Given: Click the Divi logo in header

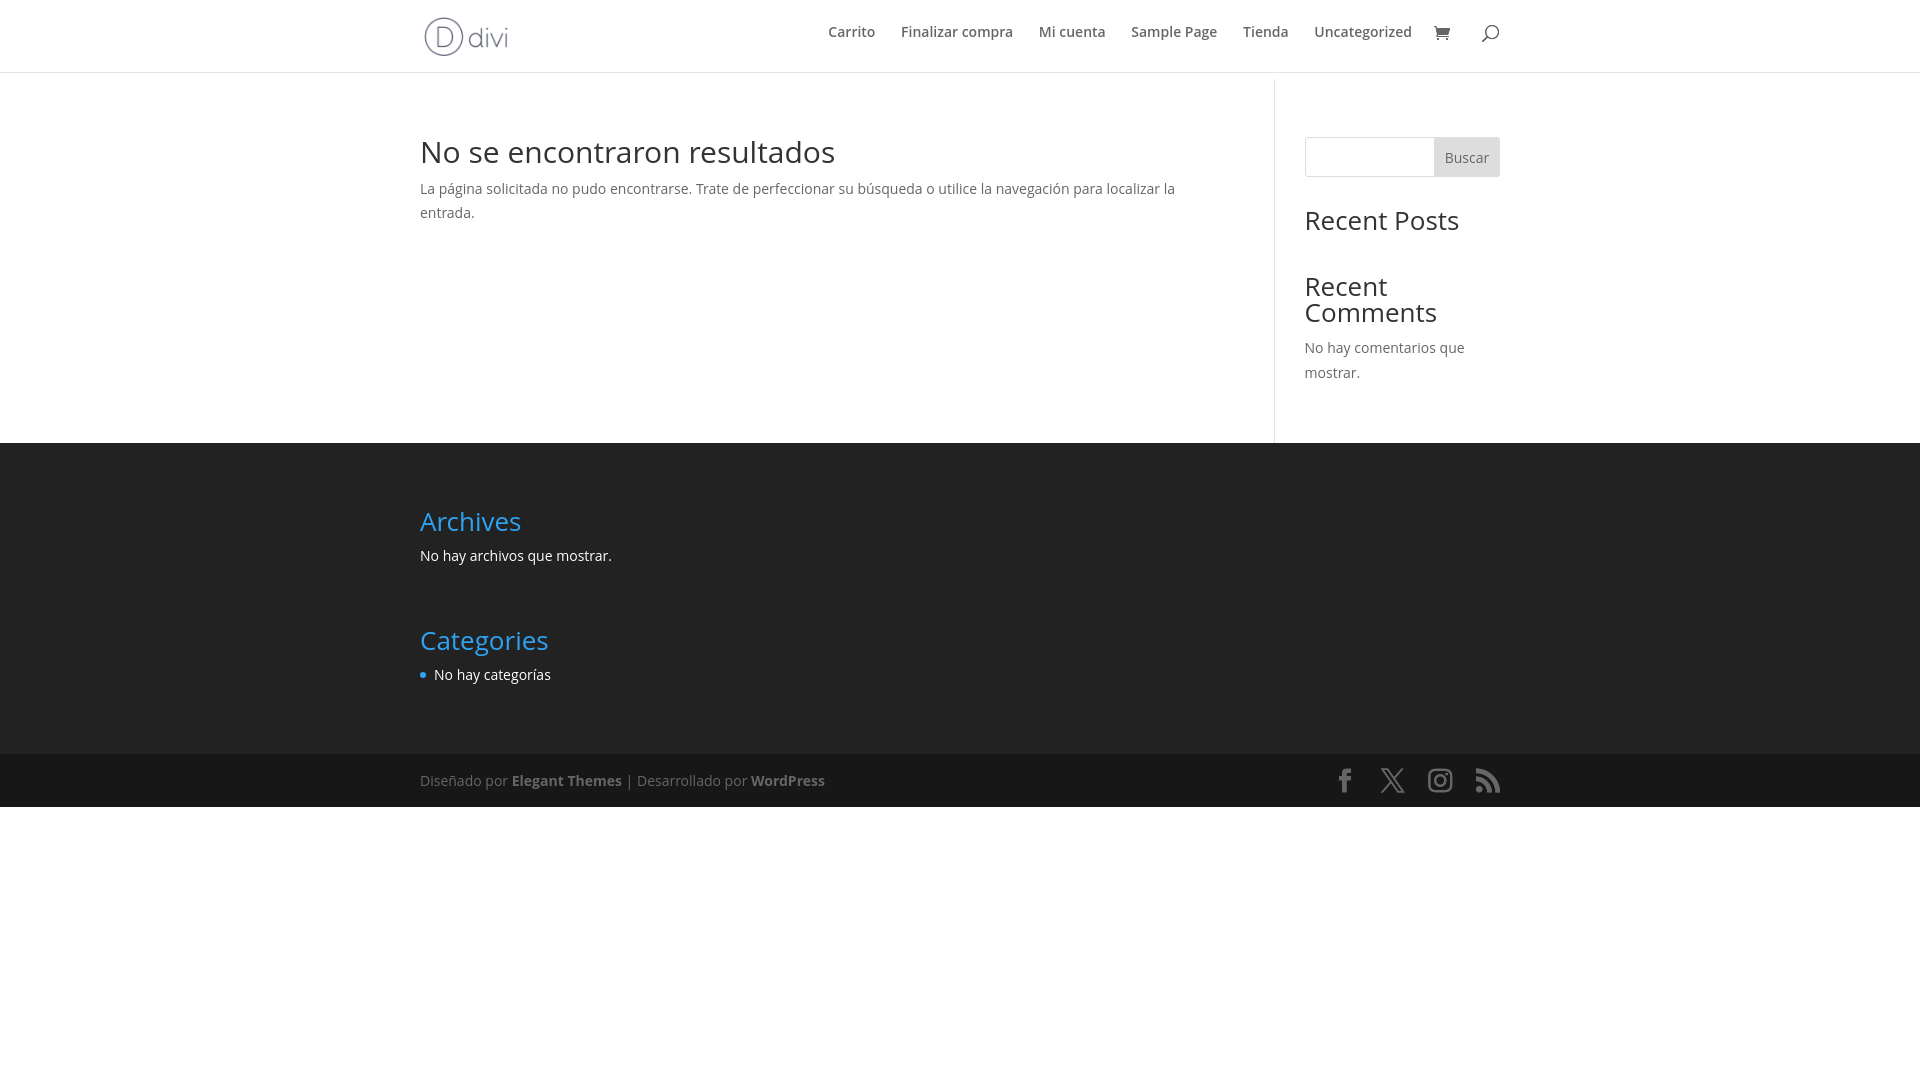Looking at the screenshot, I should (x=466, y=36).
